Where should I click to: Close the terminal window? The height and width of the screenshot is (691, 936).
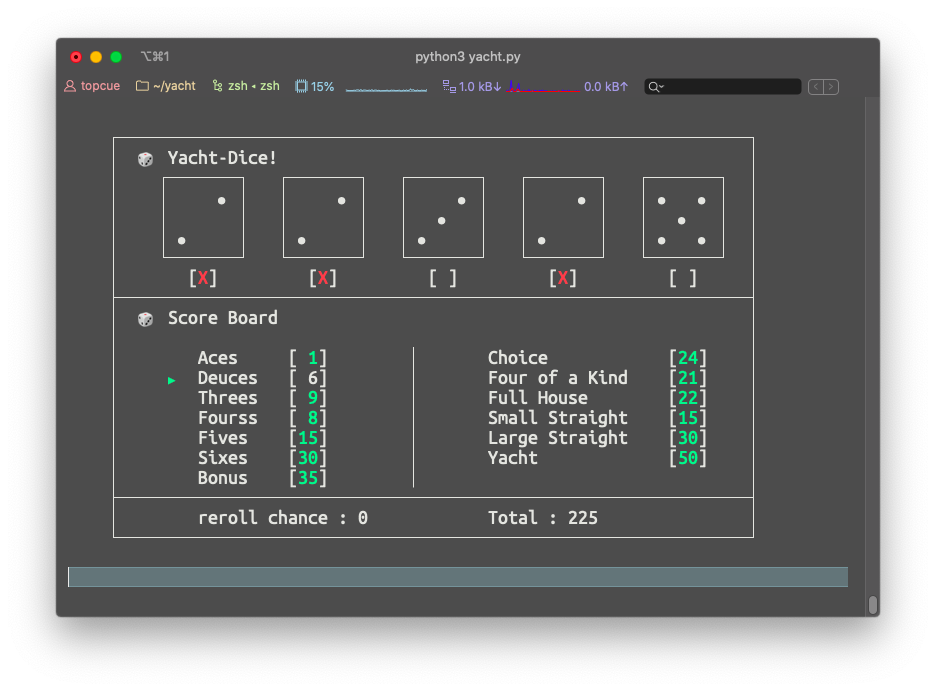click(76, 57)
